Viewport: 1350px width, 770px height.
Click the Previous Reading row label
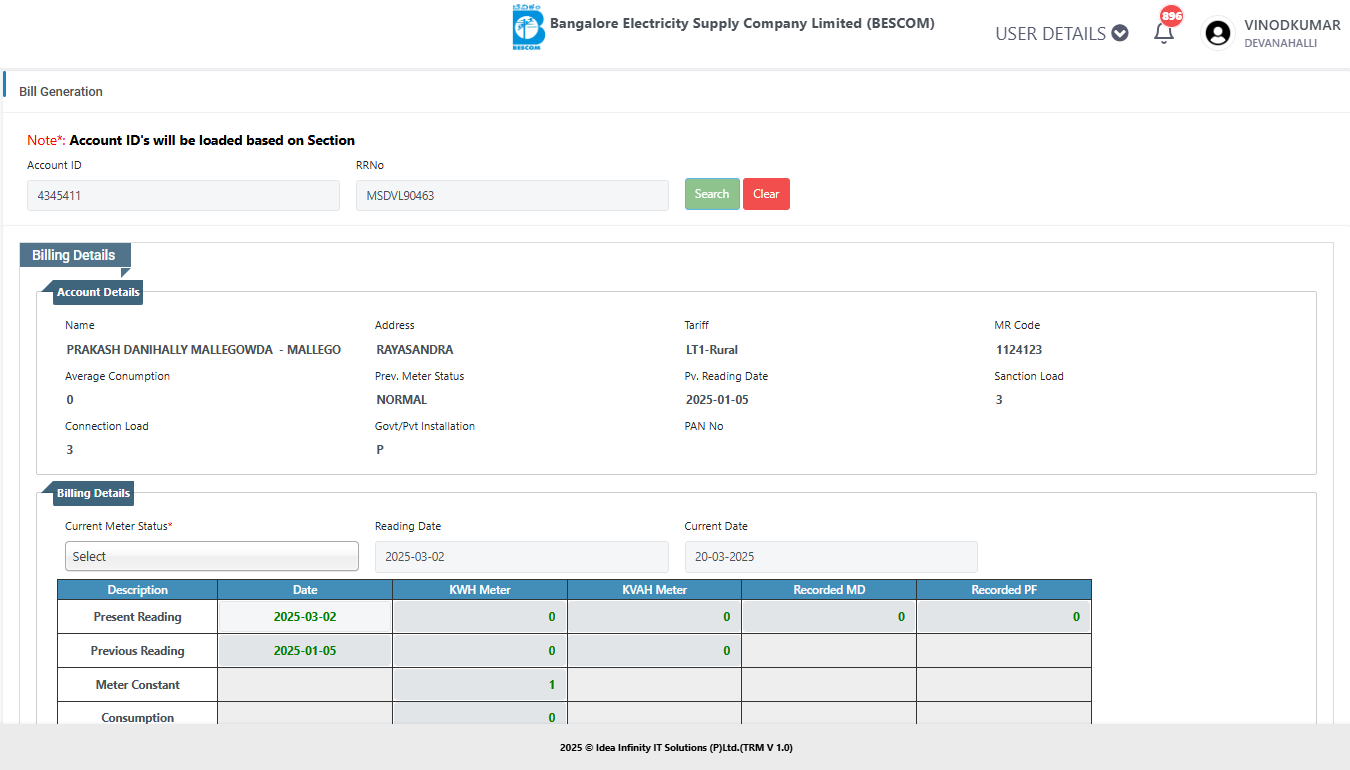(x=138, y=651)
